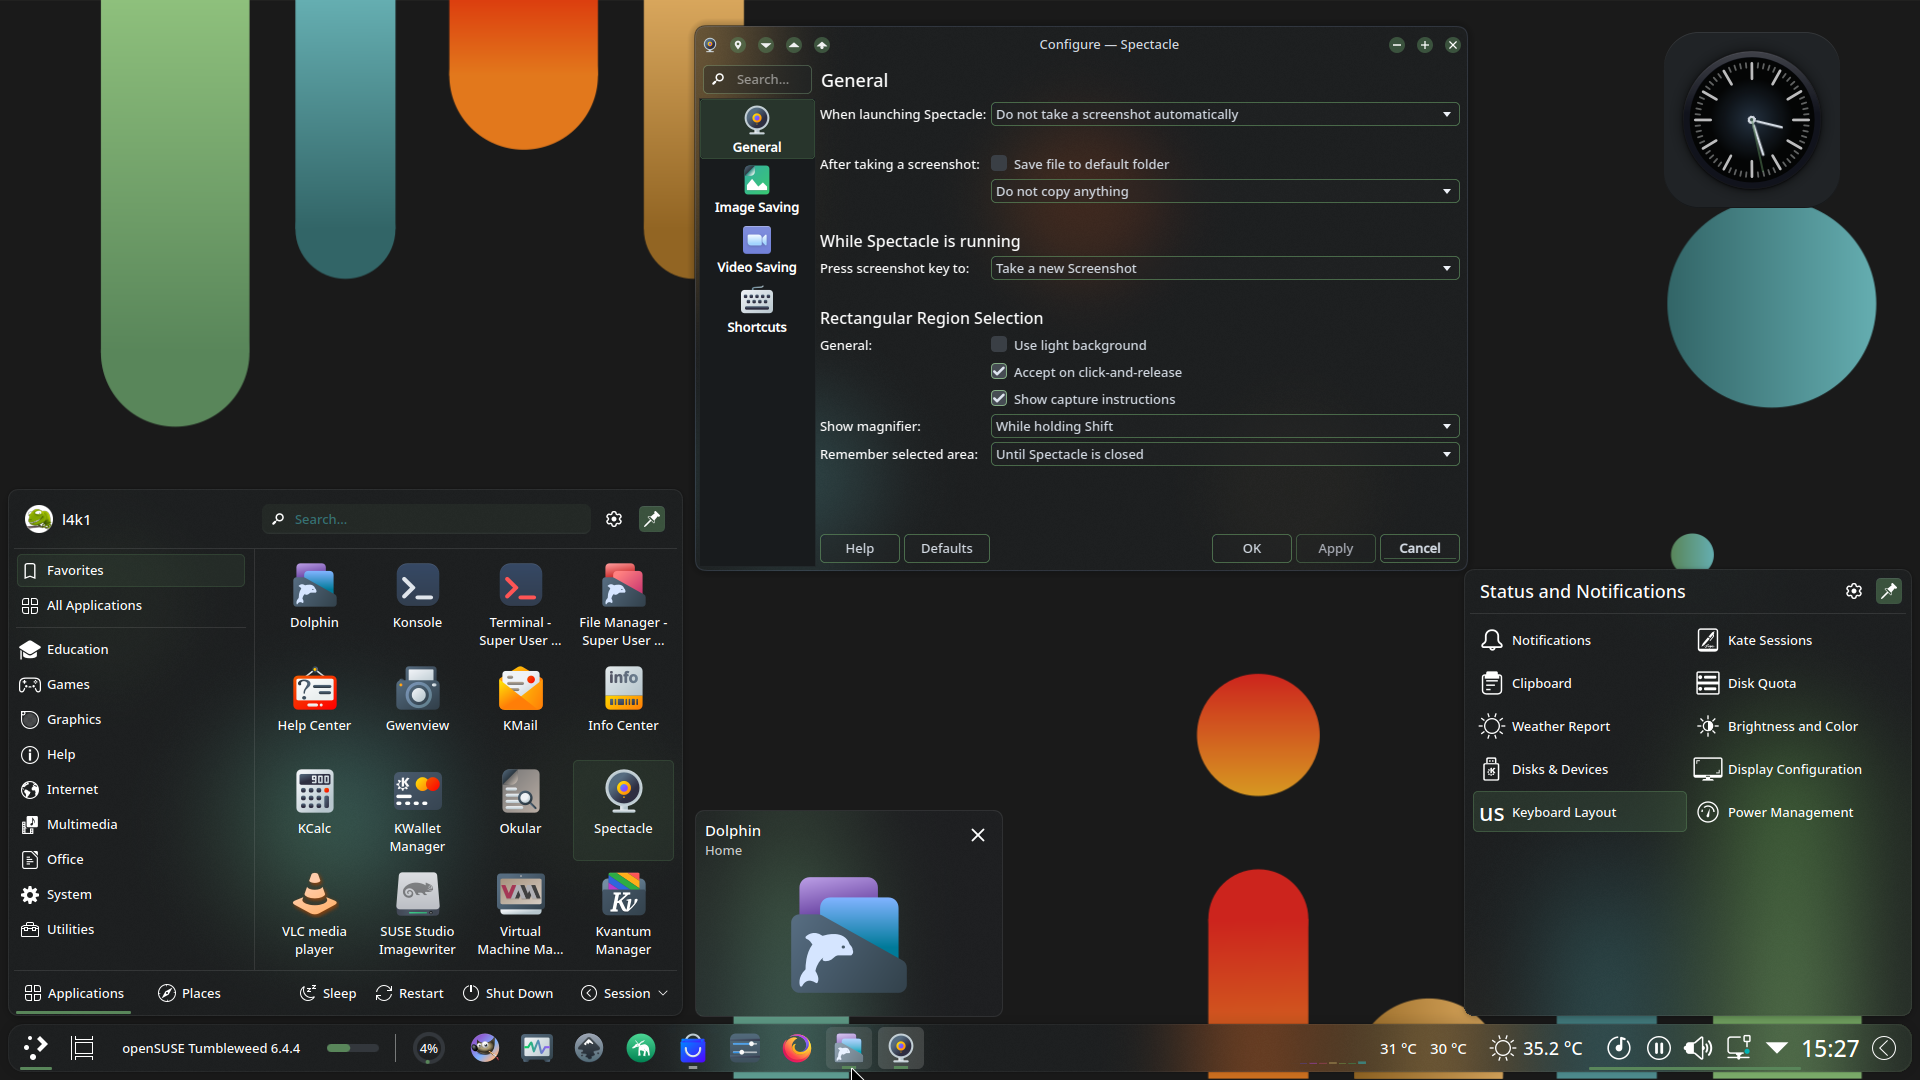Open the Do not copy anything dropdown
The width and height of the screenshot is (1920, 1080).
(x=1225, y=191)
